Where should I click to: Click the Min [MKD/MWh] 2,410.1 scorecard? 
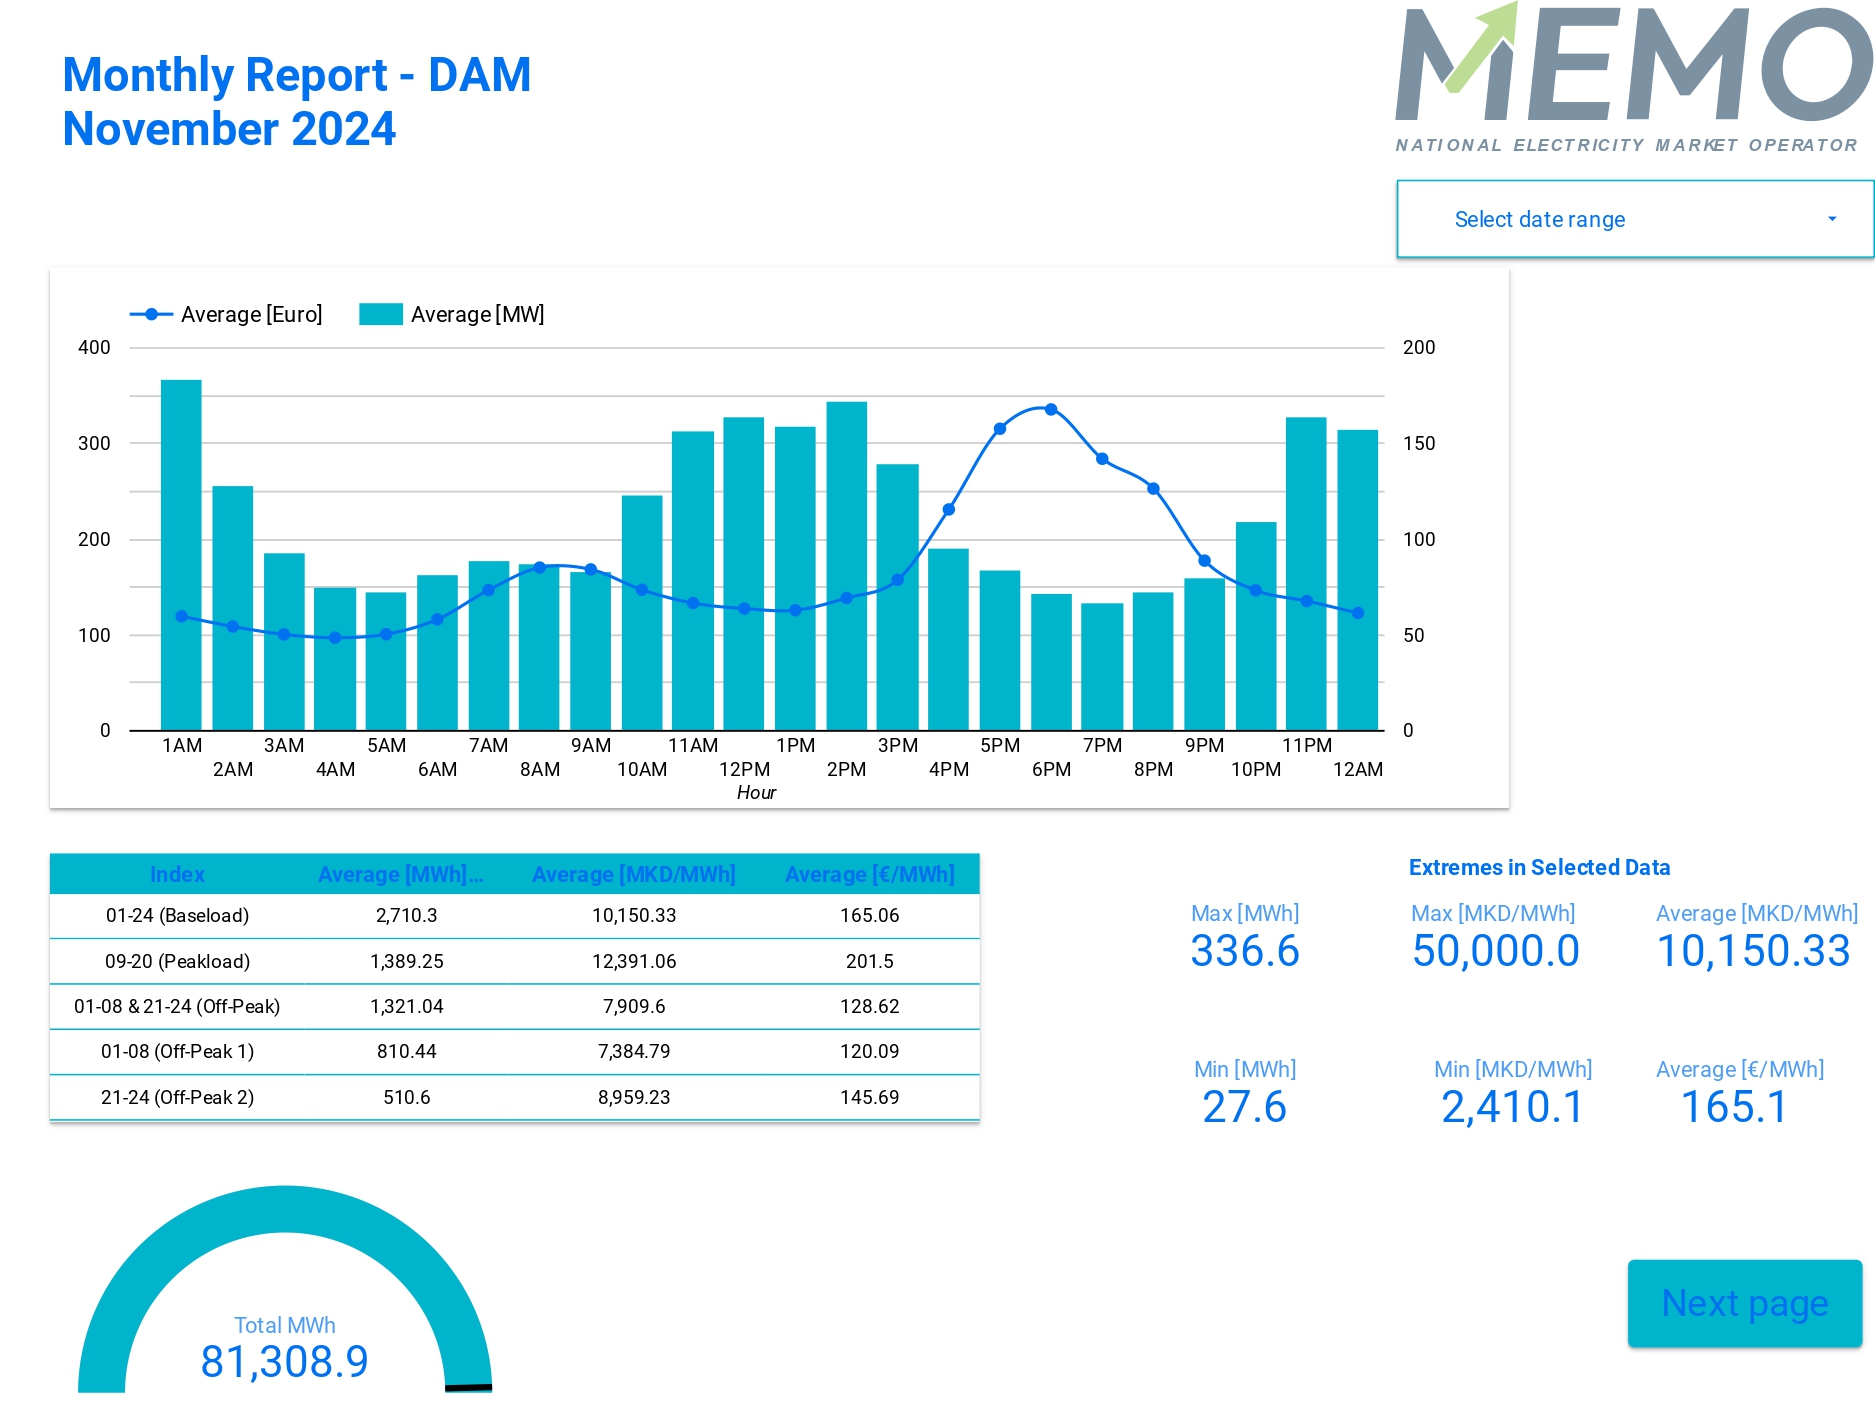tap(1512, 1106)
